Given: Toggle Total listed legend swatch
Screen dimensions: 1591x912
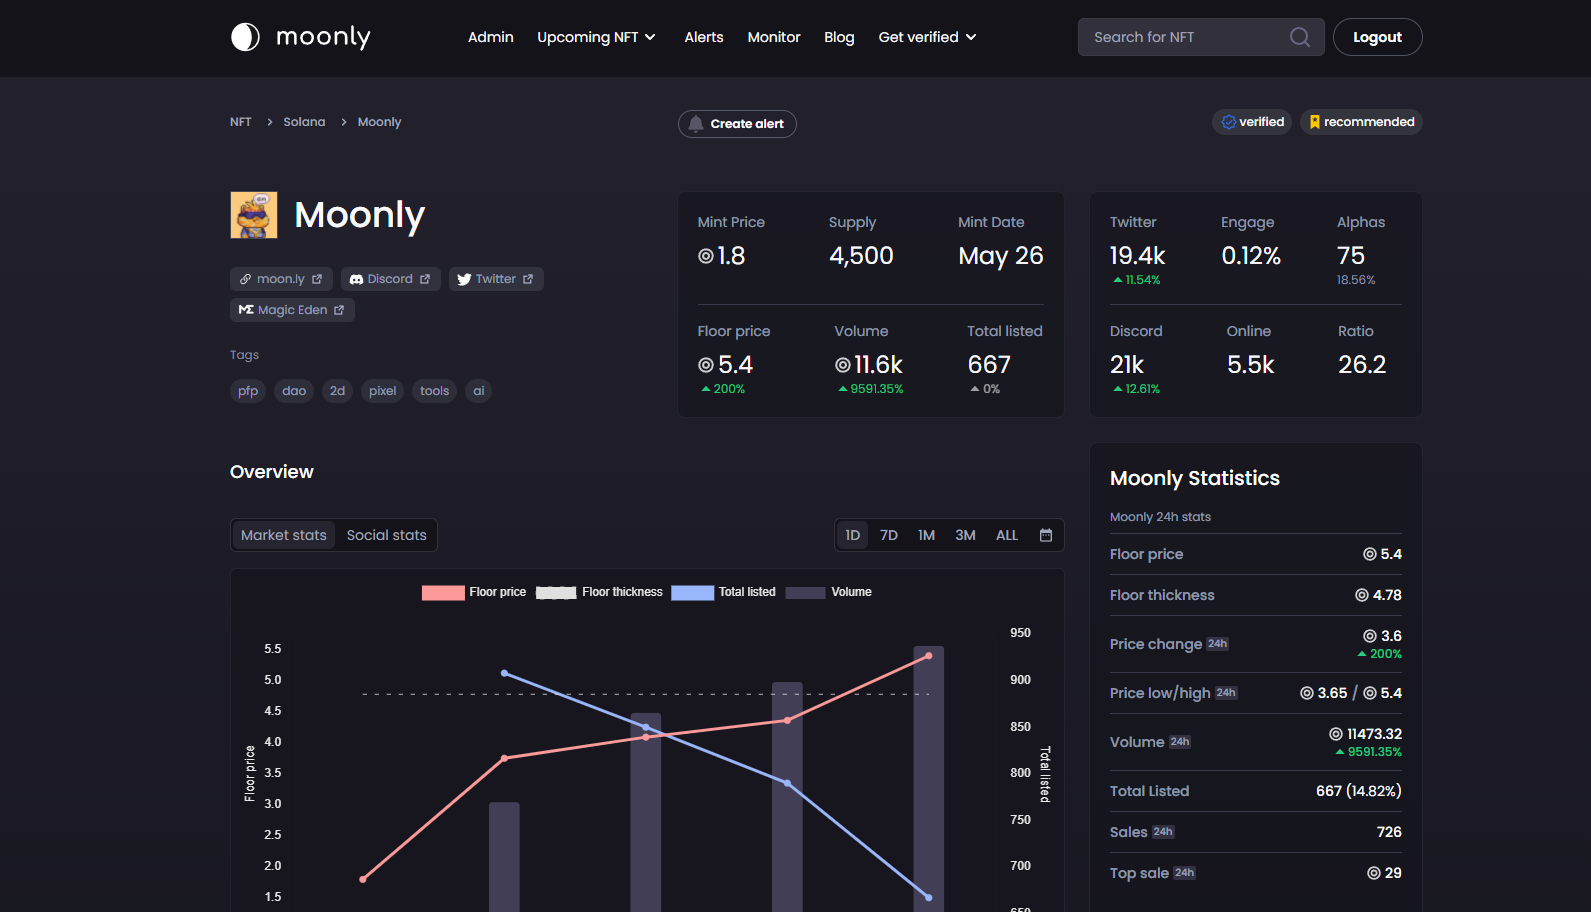Looking at the screenshot, I should (x=693, y=592).
